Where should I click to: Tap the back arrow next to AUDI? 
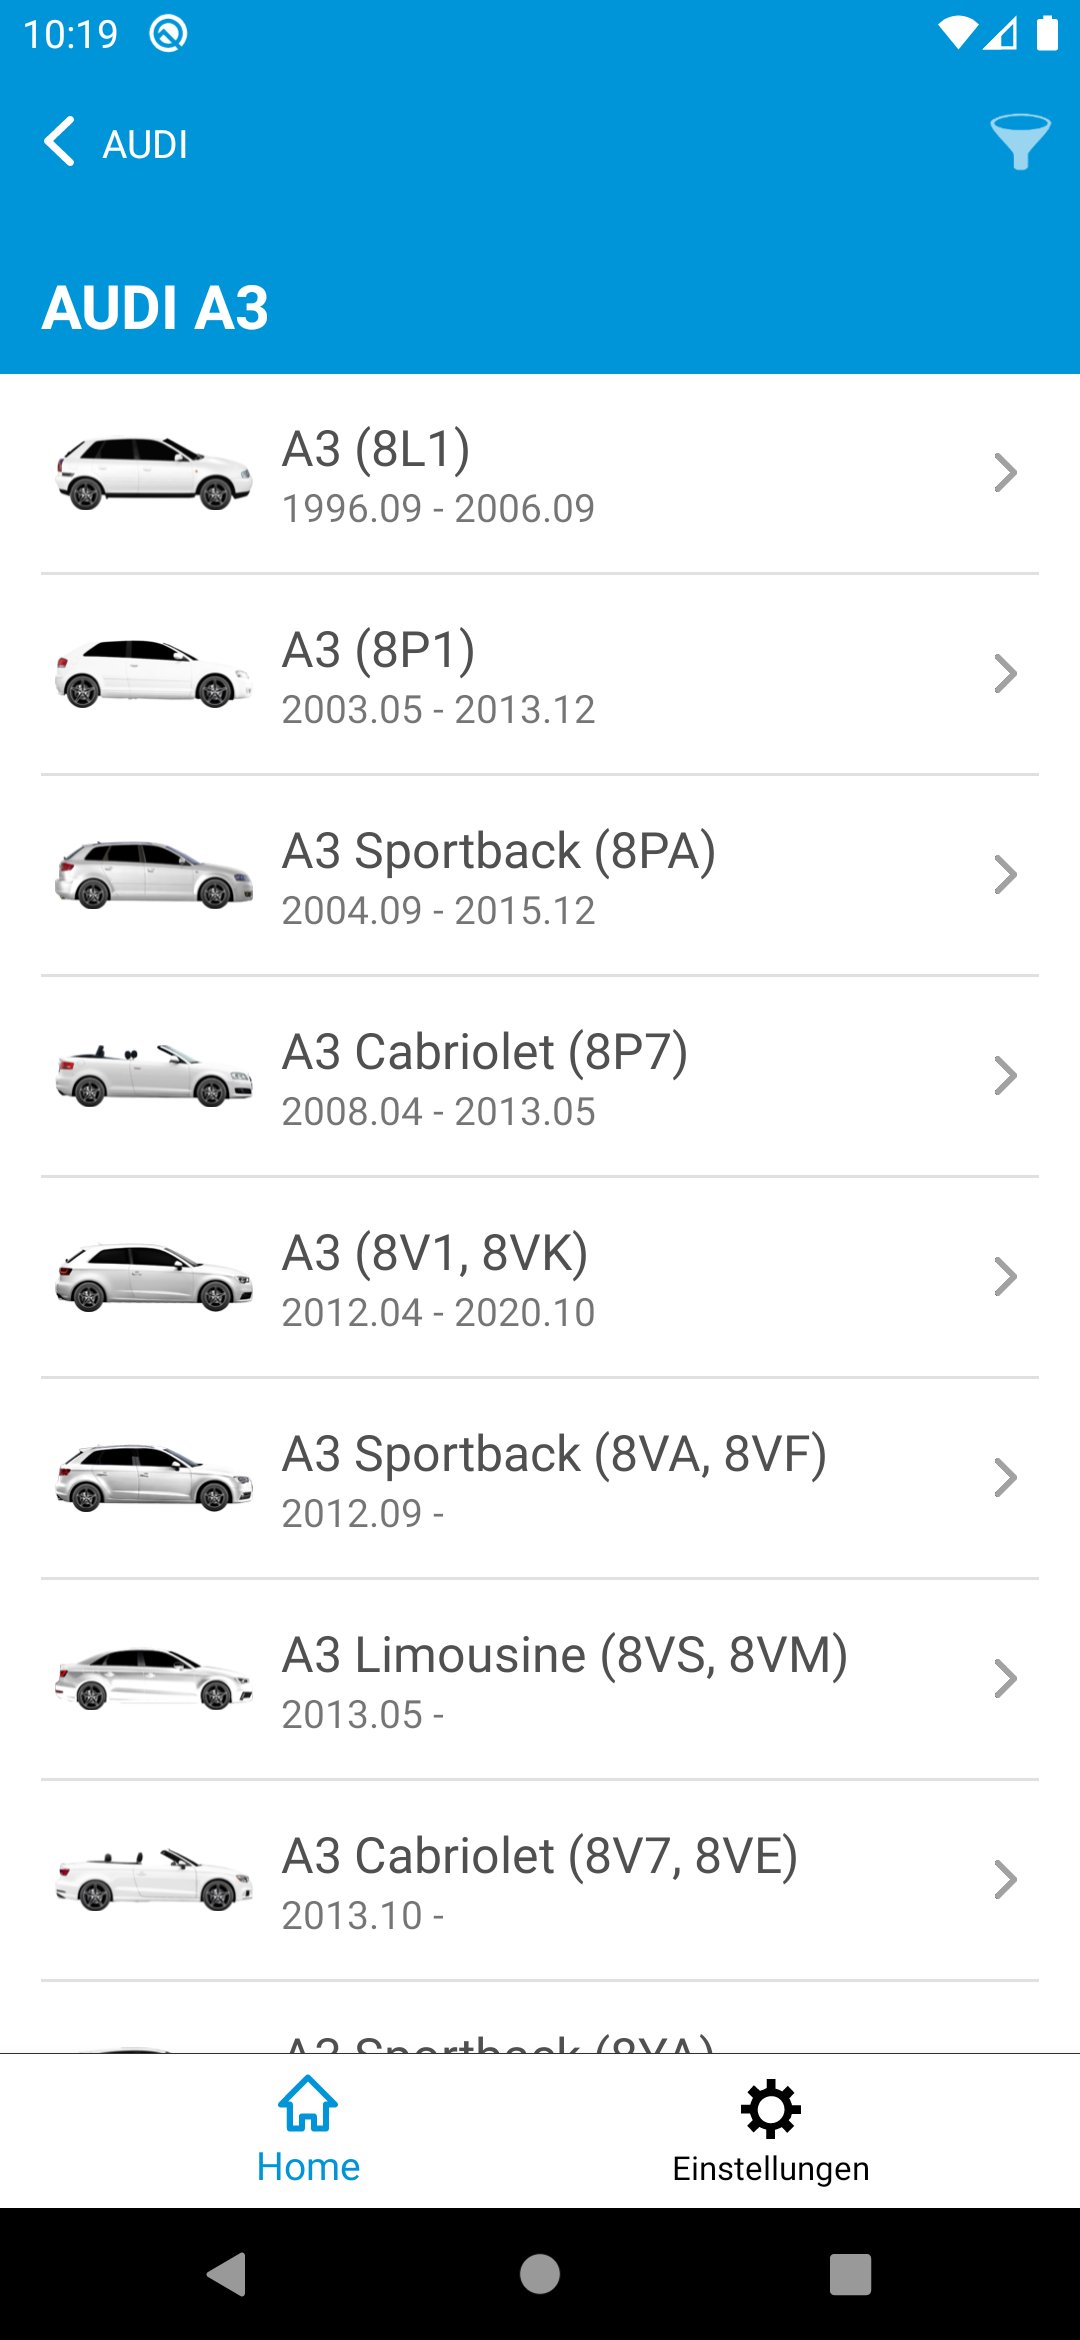click(59, 141)
